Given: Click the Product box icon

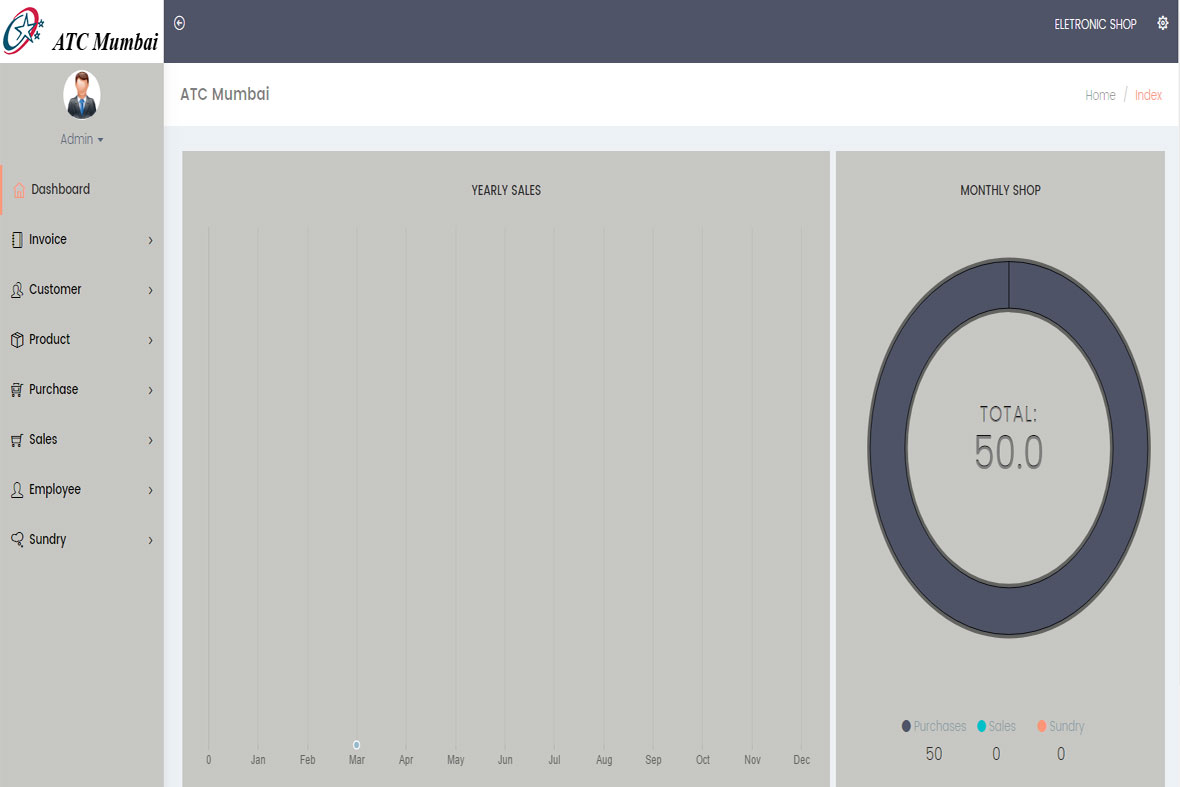Looking at the screenshot, I should [x=16, y=340].
